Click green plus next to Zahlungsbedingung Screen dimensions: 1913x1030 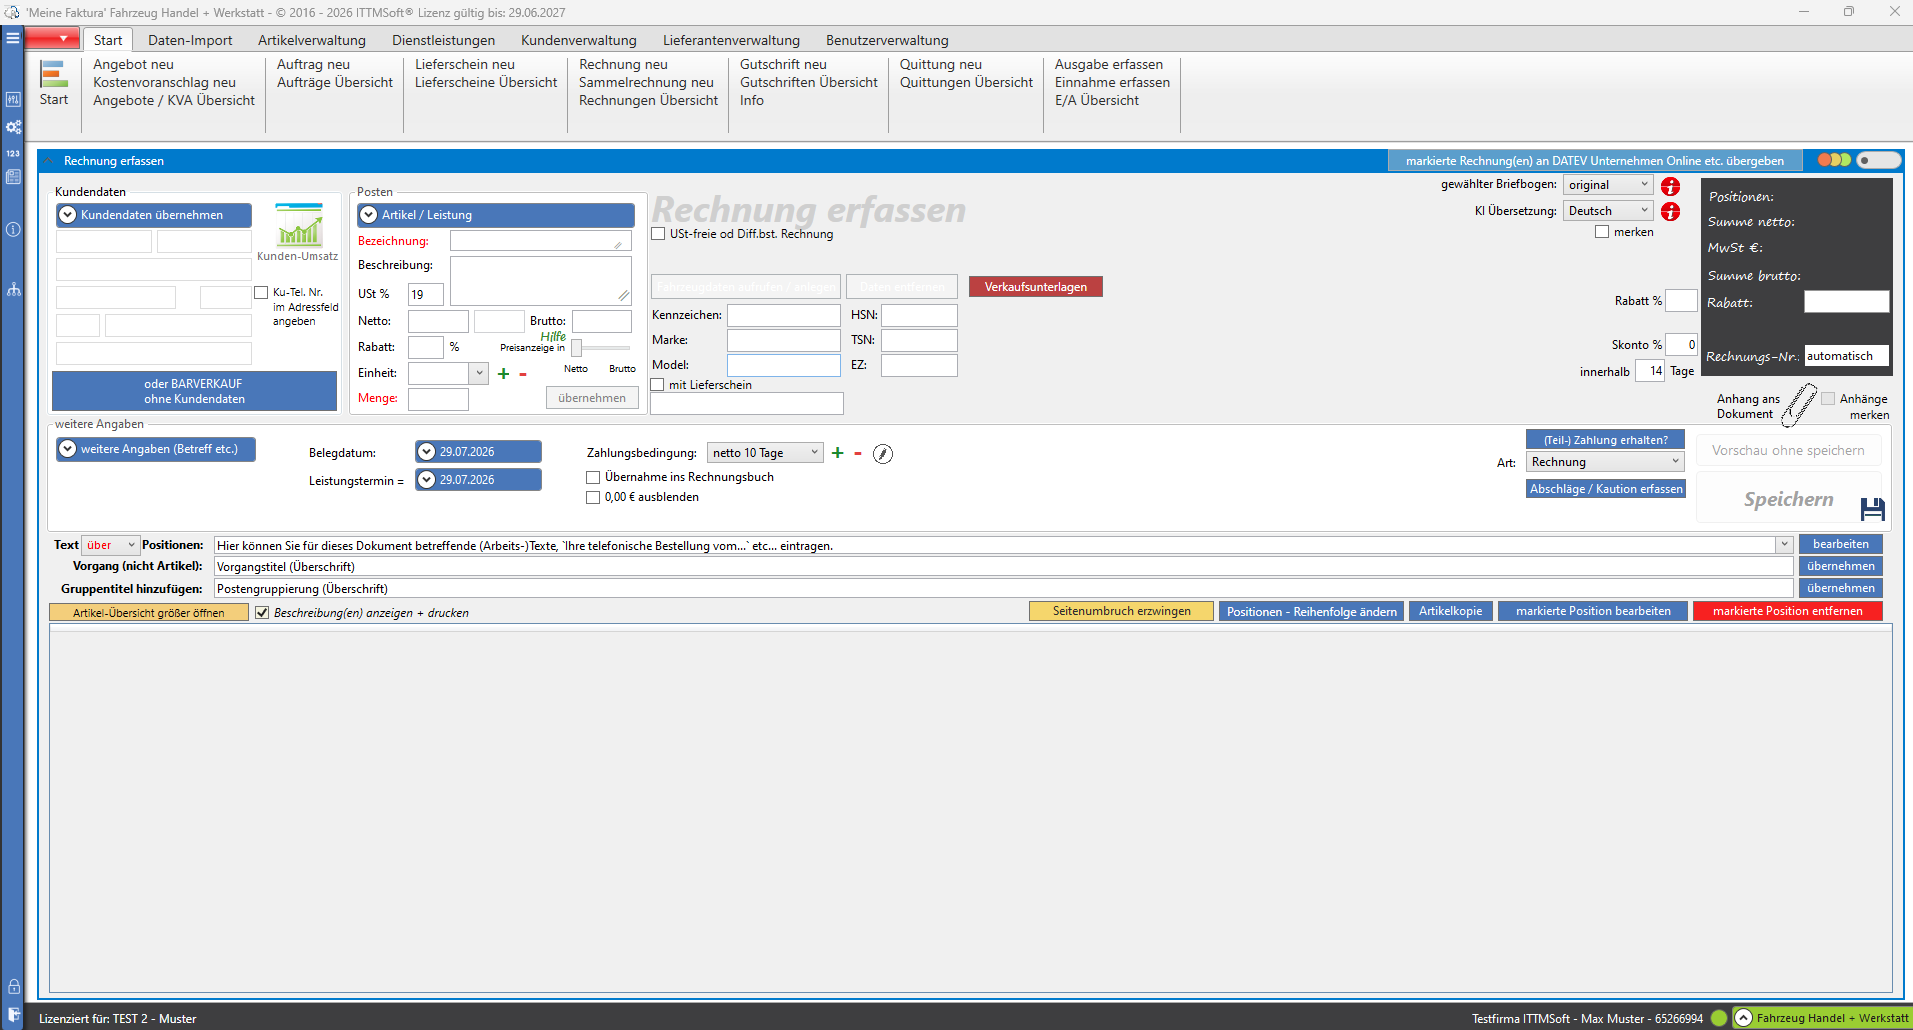coord(838,453)
